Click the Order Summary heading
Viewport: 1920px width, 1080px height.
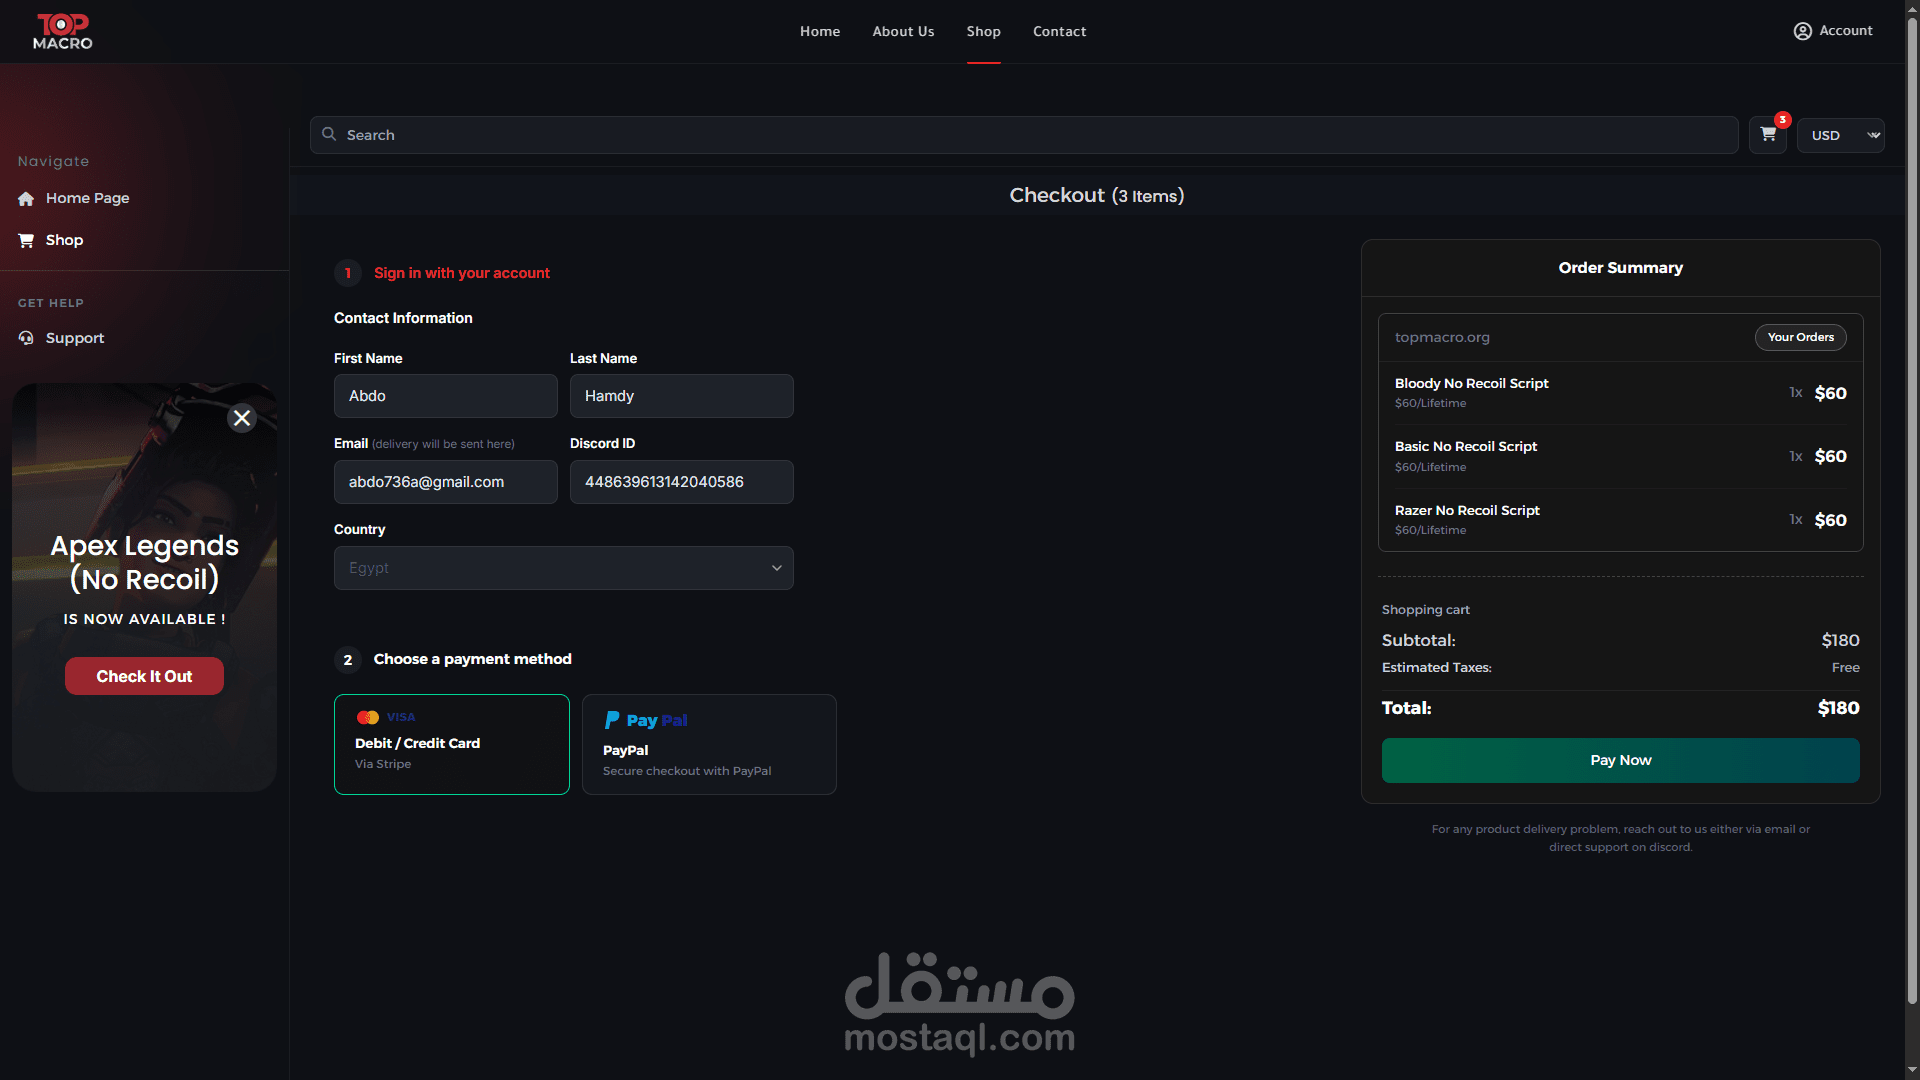(1621, 268)
